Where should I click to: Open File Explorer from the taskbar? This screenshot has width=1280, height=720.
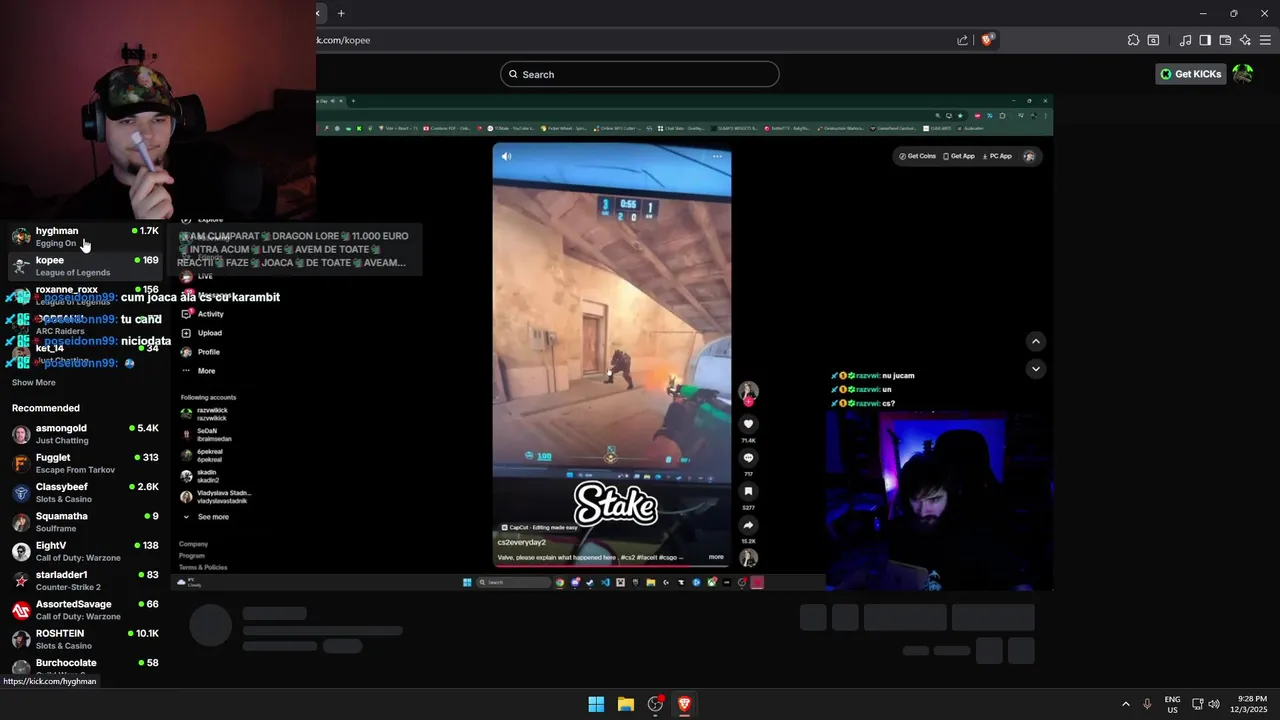click(x=626, y=704)
